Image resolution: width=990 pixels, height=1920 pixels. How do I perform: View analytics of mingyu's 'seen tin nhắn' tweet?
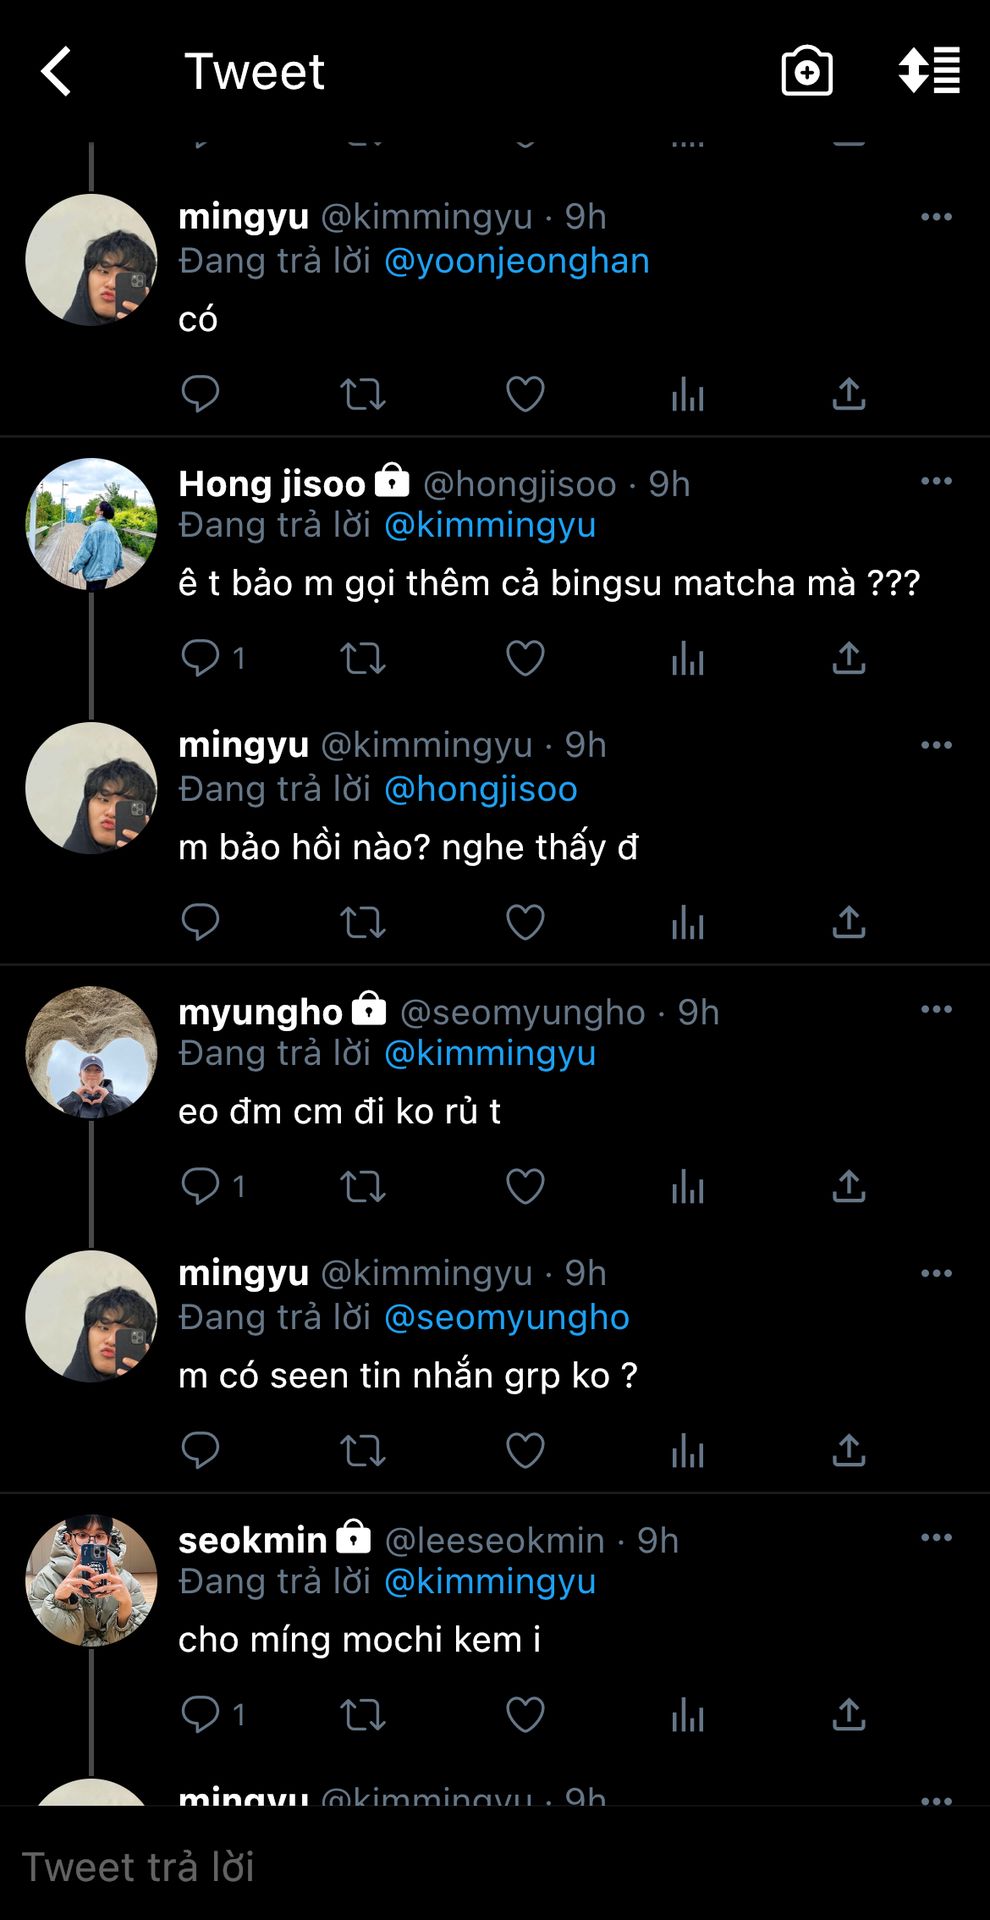pos(687,1450)
